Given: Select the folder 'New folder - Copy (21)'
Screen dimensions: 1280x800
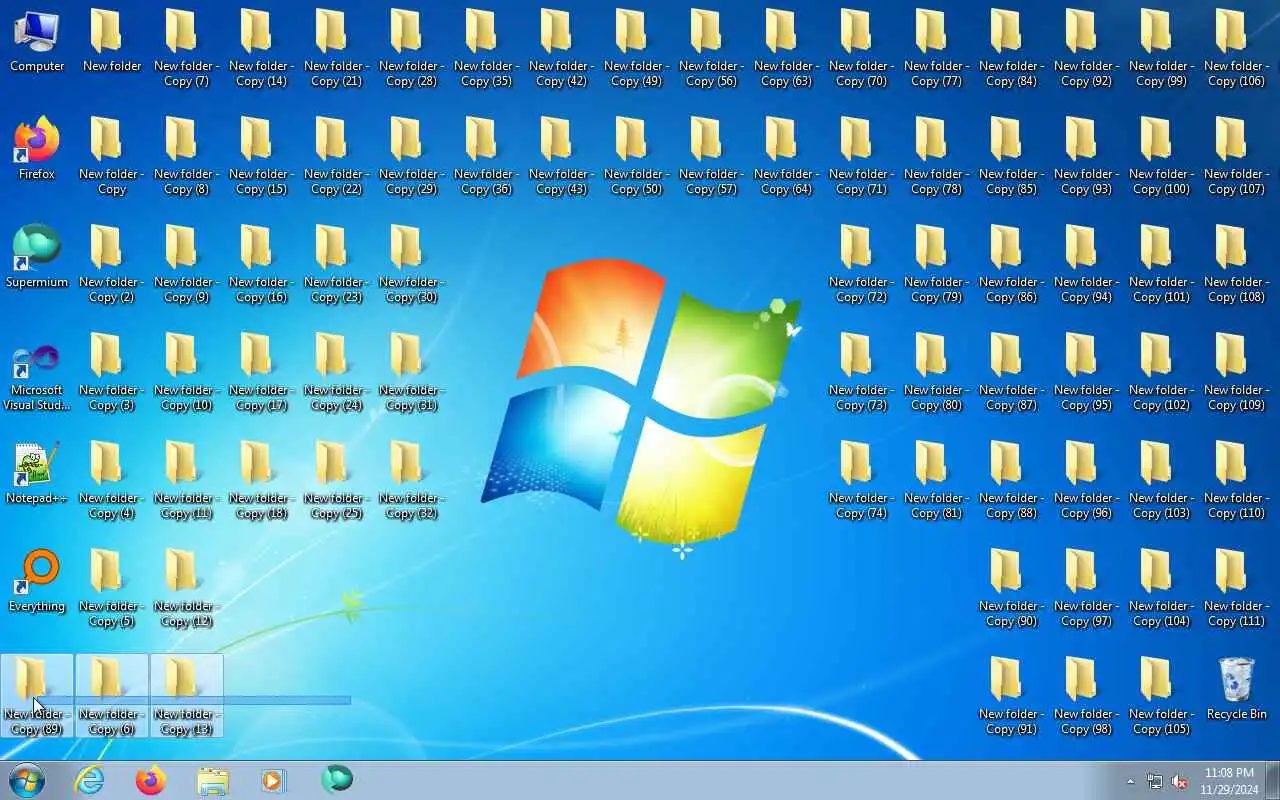Looking at the screenshot, I should tap(337, 48).
